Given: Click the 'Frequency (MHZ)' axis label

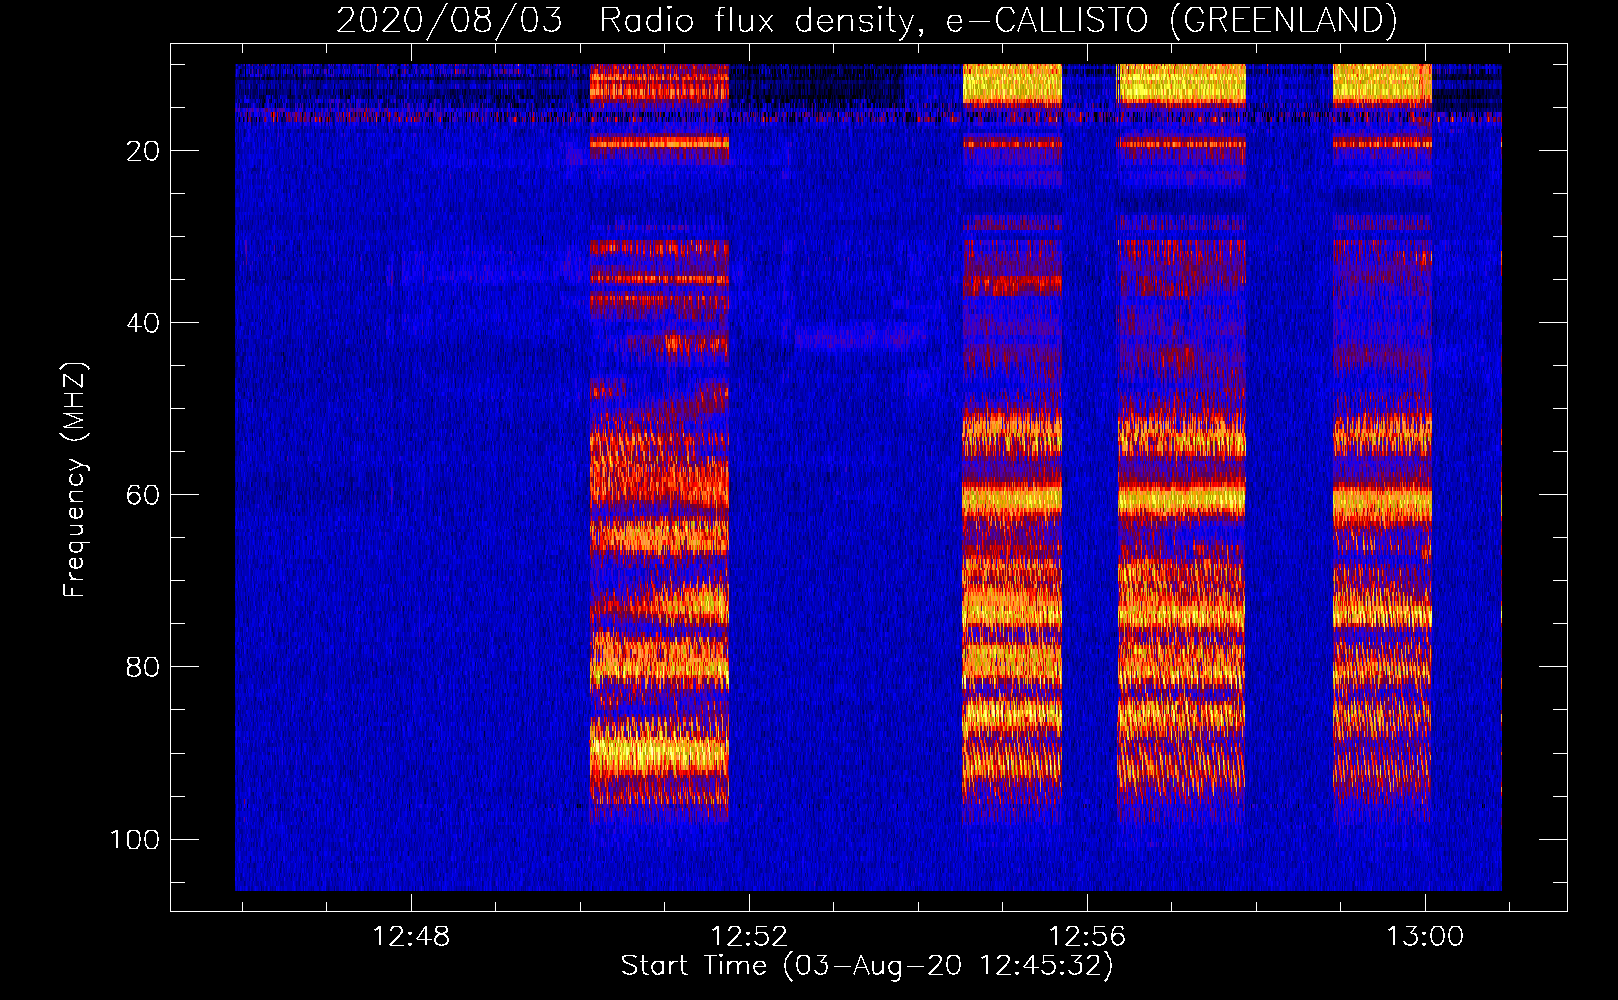Looking at the screenshot, I should [x=75, y=480].
